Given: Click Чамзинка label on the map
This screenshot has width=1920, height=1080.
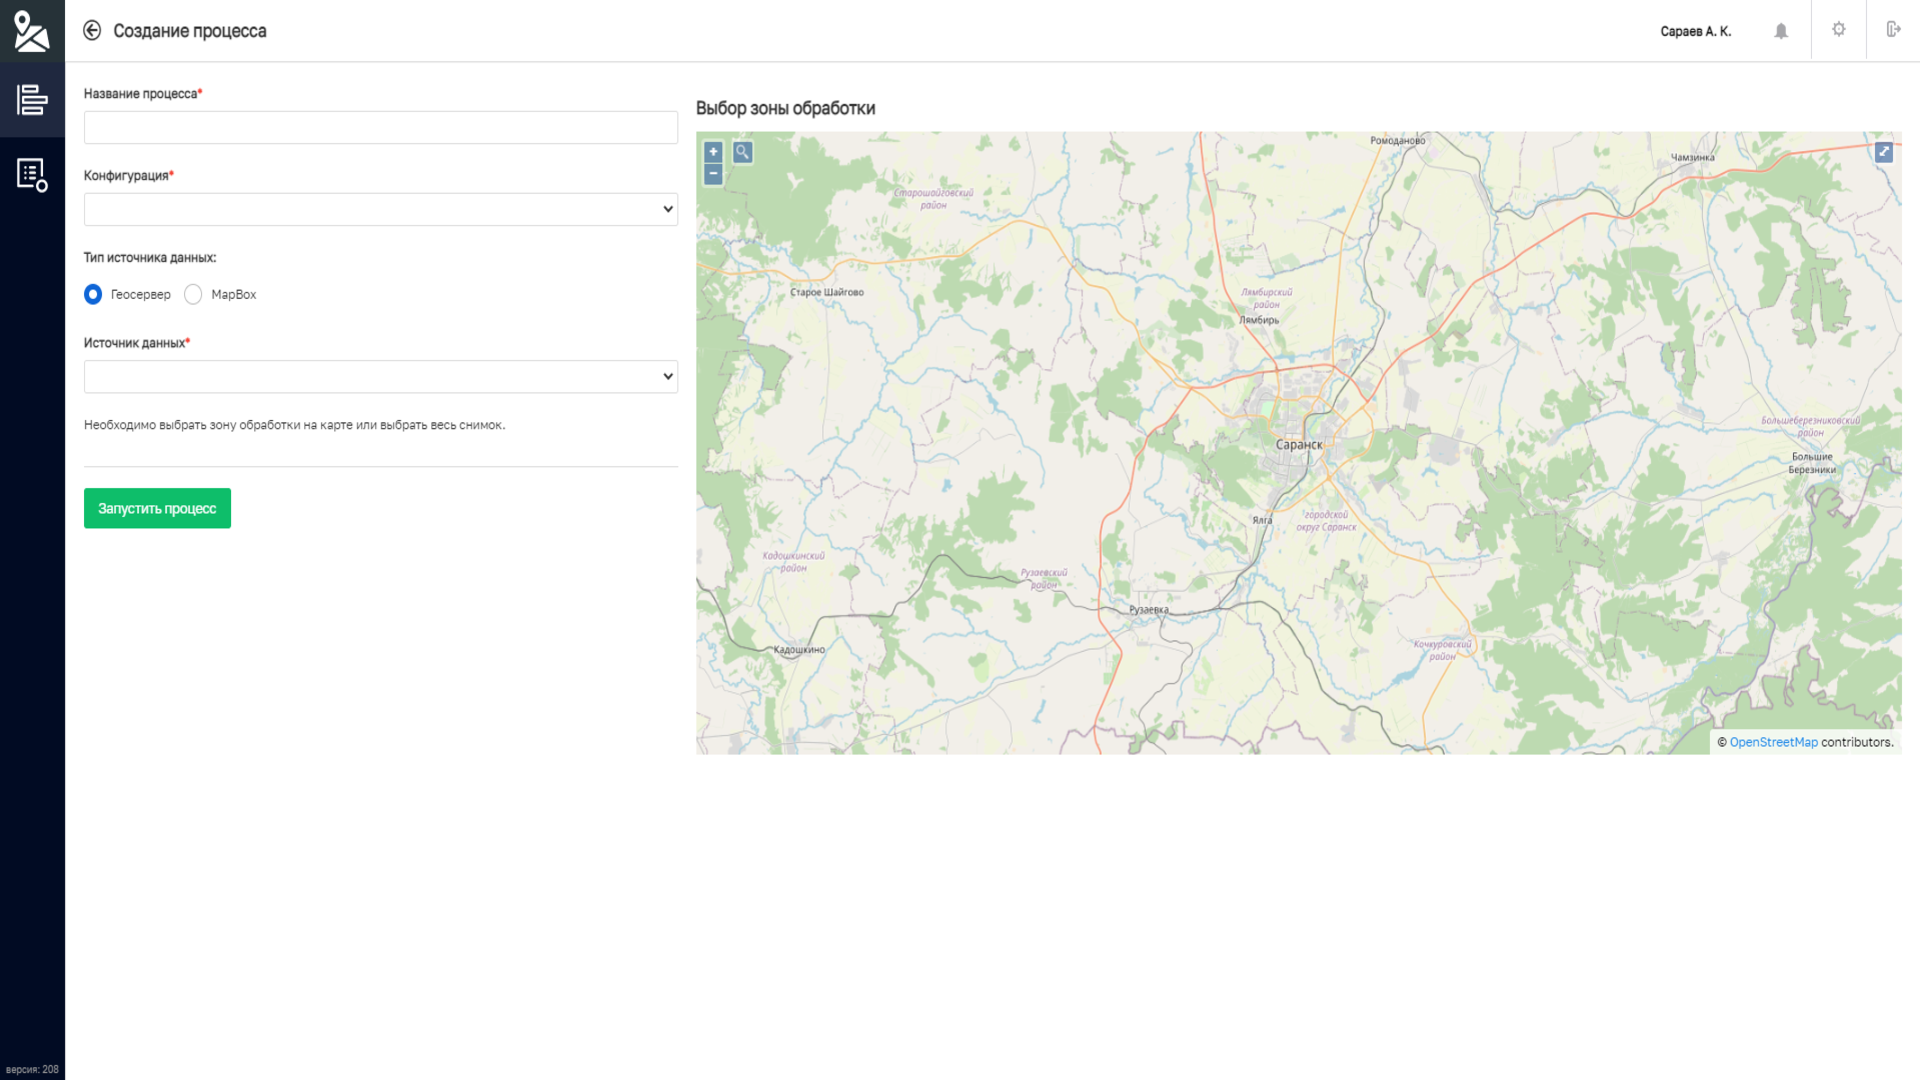Looking at the screenshot, I should point(1692,157).
